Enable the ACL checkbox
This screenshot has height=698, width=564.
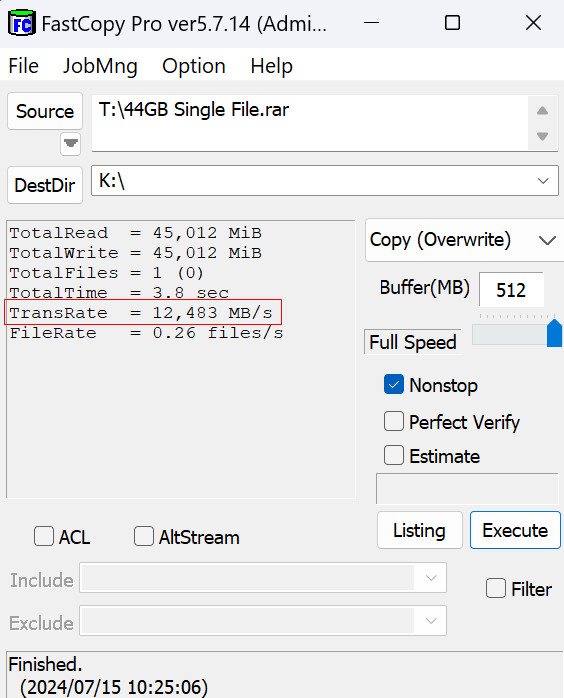(44, 536)
